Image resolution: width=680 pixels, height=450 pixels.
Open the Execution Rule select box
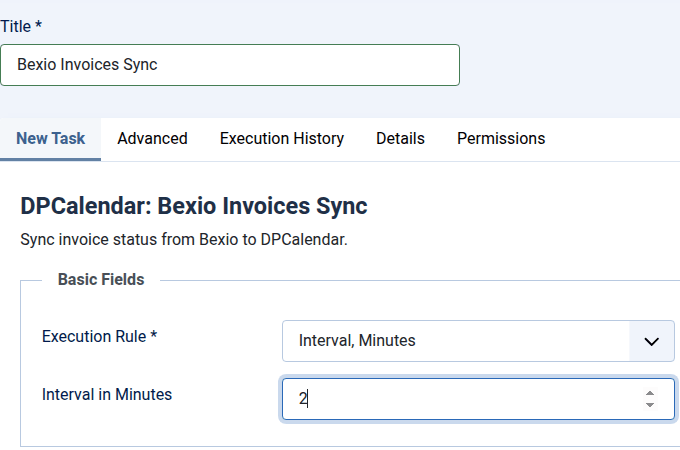[x=455, y=341]
